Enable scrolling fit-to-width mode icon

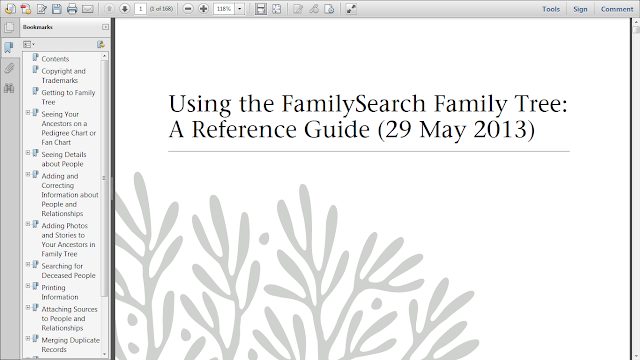pyautogui.click(x=260, y=9)
